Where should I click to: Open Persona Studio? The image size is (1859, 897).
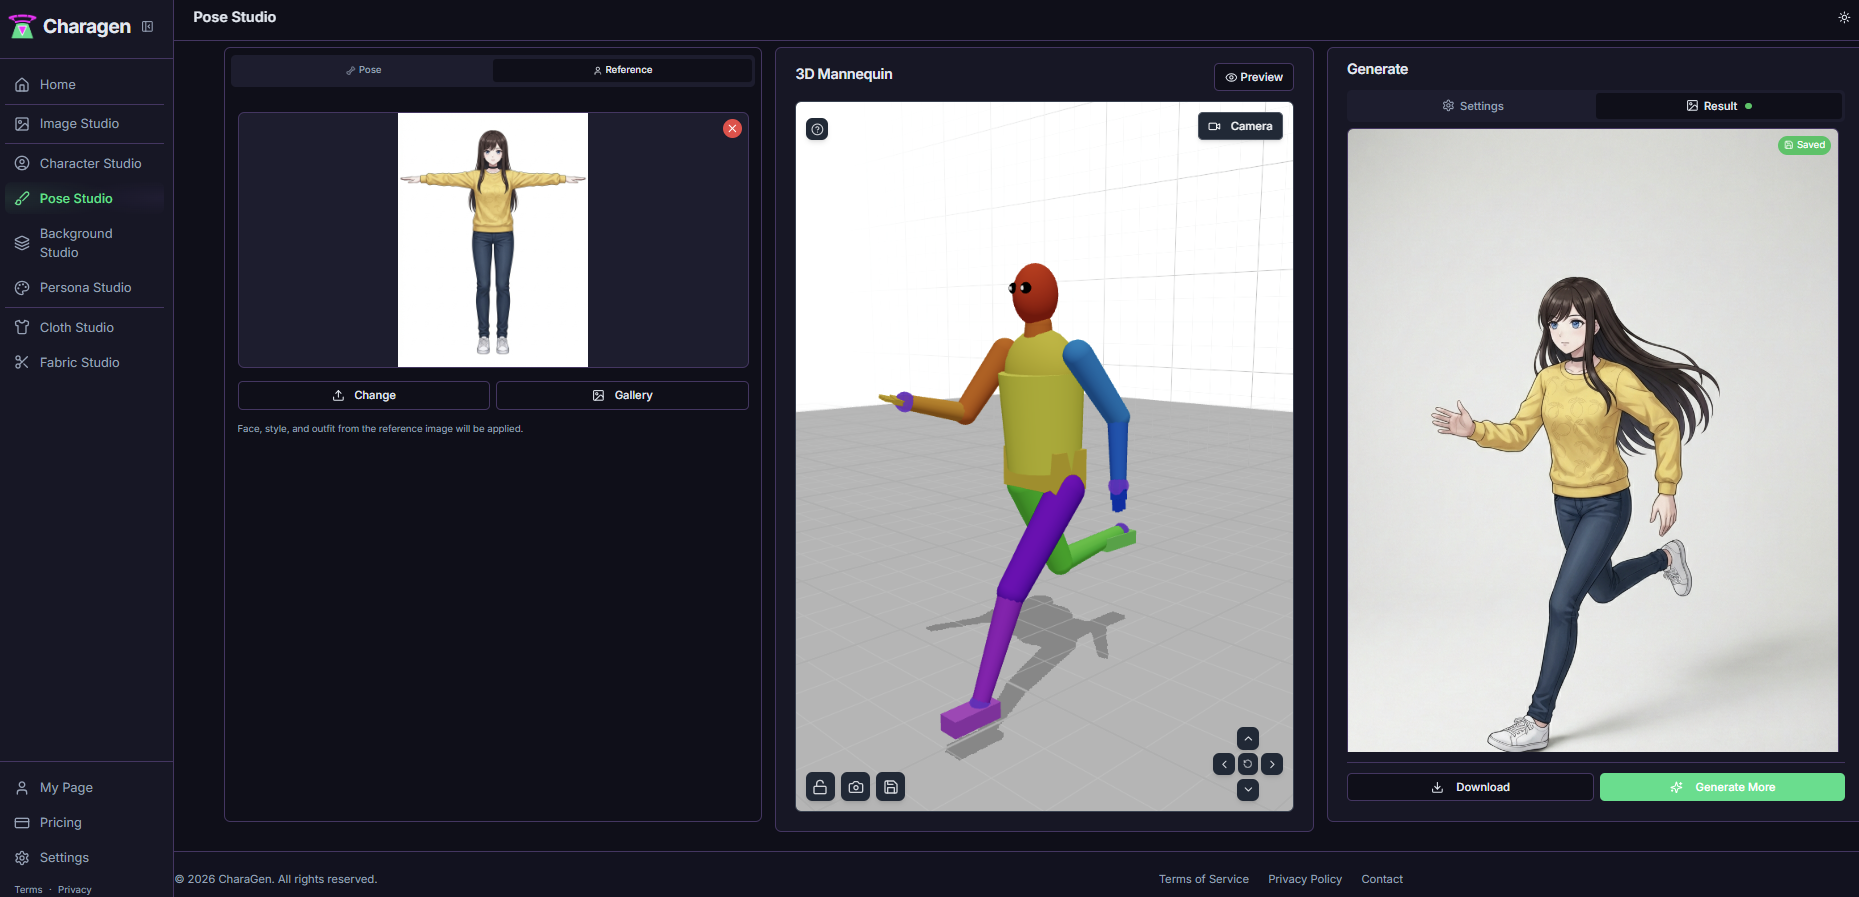click(x=84, y=288)
